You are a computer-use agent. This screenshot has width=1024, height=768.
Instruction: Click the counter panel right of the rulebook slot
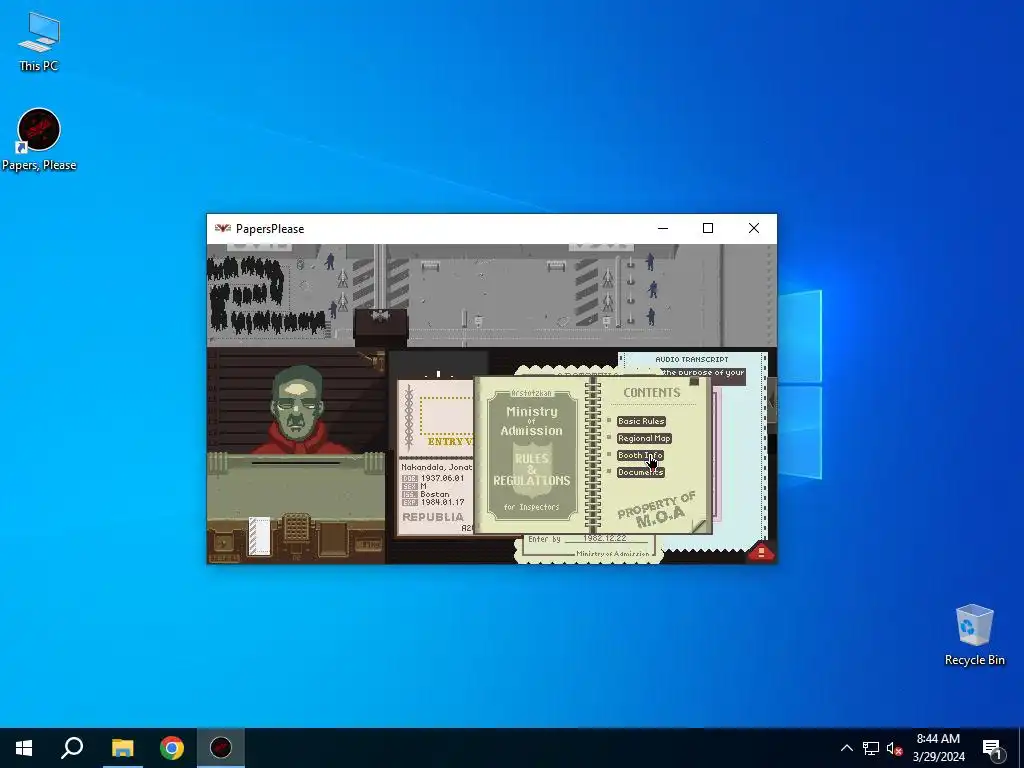[369, 543]
